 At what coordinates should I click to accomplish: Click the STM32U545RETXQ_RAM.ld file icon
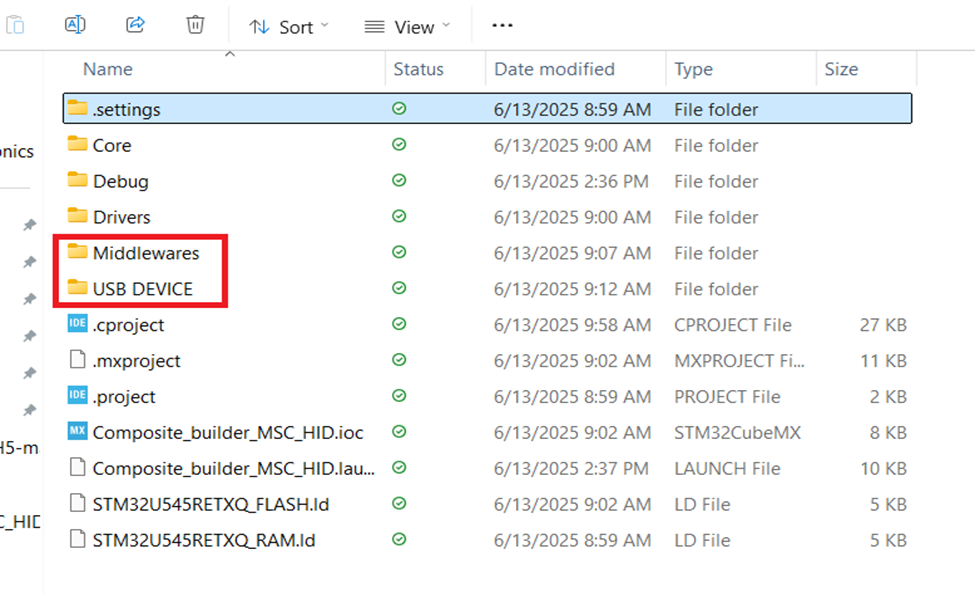[x=77, y=539]
